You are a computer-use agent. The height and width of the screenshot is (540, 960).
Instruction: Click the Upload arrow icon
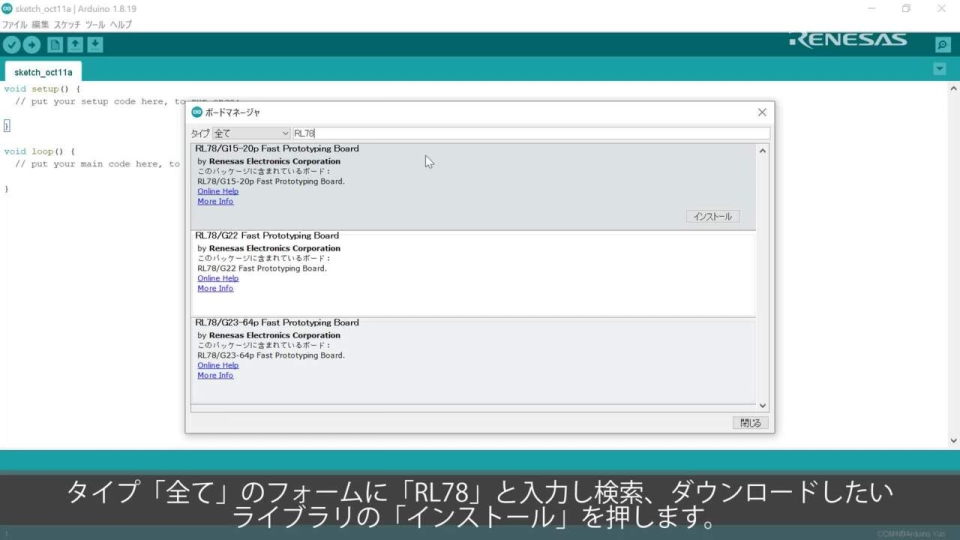click(x=32, y=45)
